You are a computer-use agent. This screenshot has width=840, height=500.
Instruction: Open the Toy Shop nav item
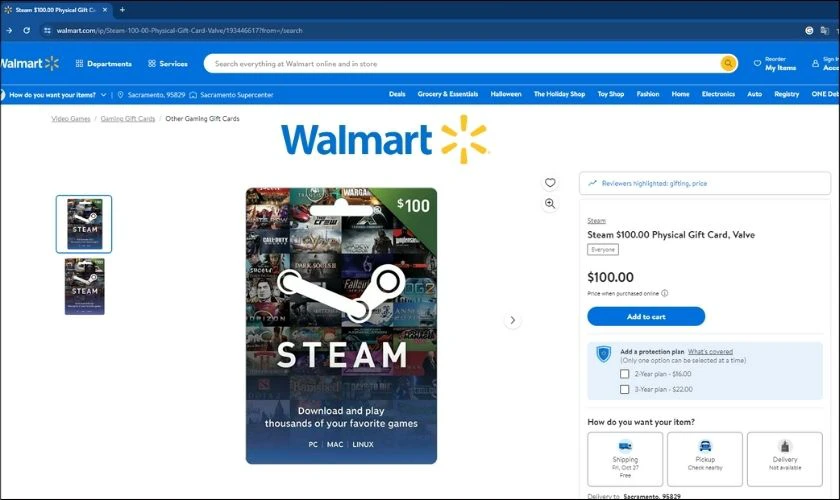coord(611,94)
